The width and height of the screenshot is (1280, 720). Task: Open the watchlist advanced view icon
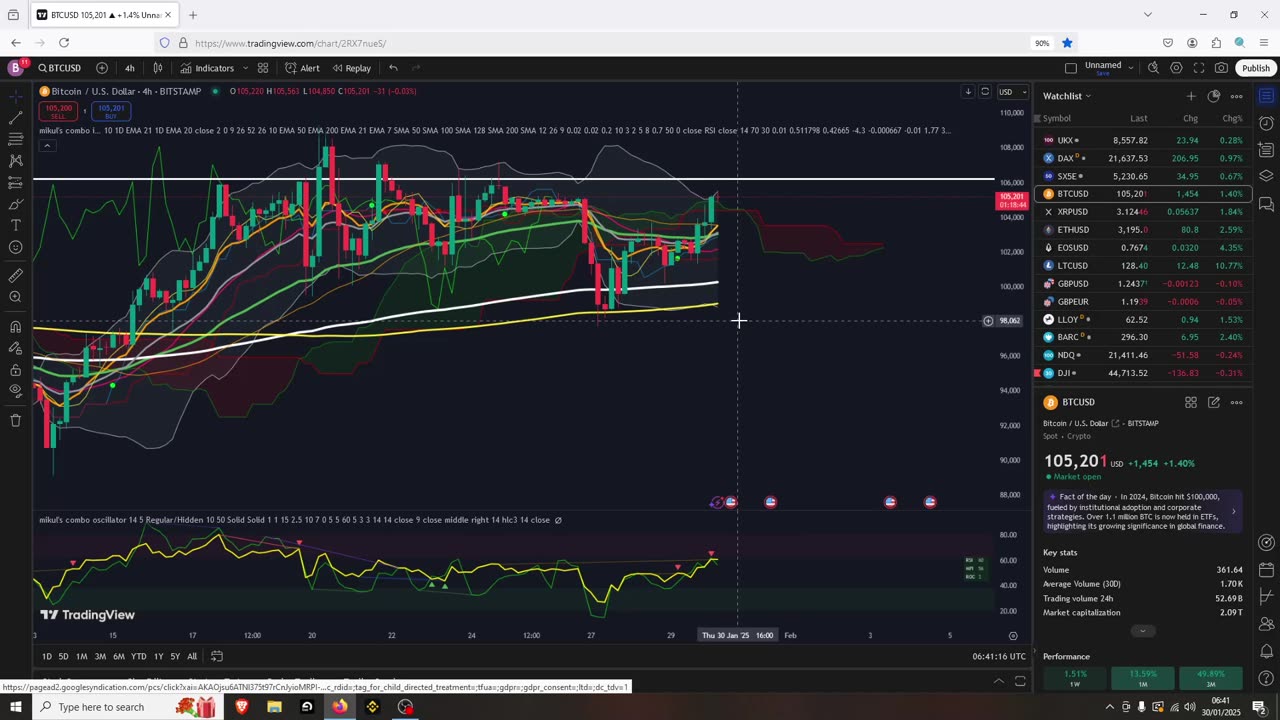(x=1213, y=96)
